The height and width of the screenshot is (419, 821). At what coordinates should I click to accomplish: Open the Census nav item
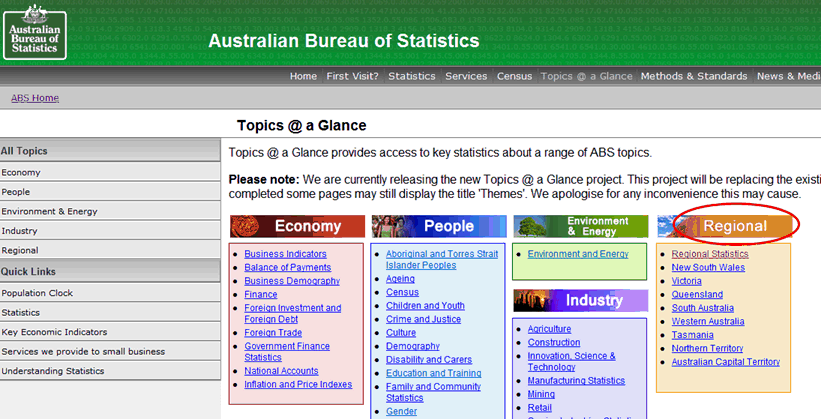point(514,76)
